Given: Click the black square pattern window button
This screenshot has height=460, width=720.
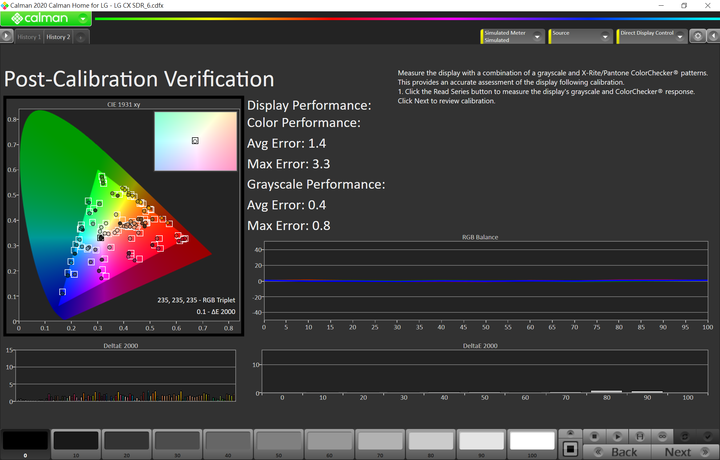Looking at the screenshot, I should point(570,449).
